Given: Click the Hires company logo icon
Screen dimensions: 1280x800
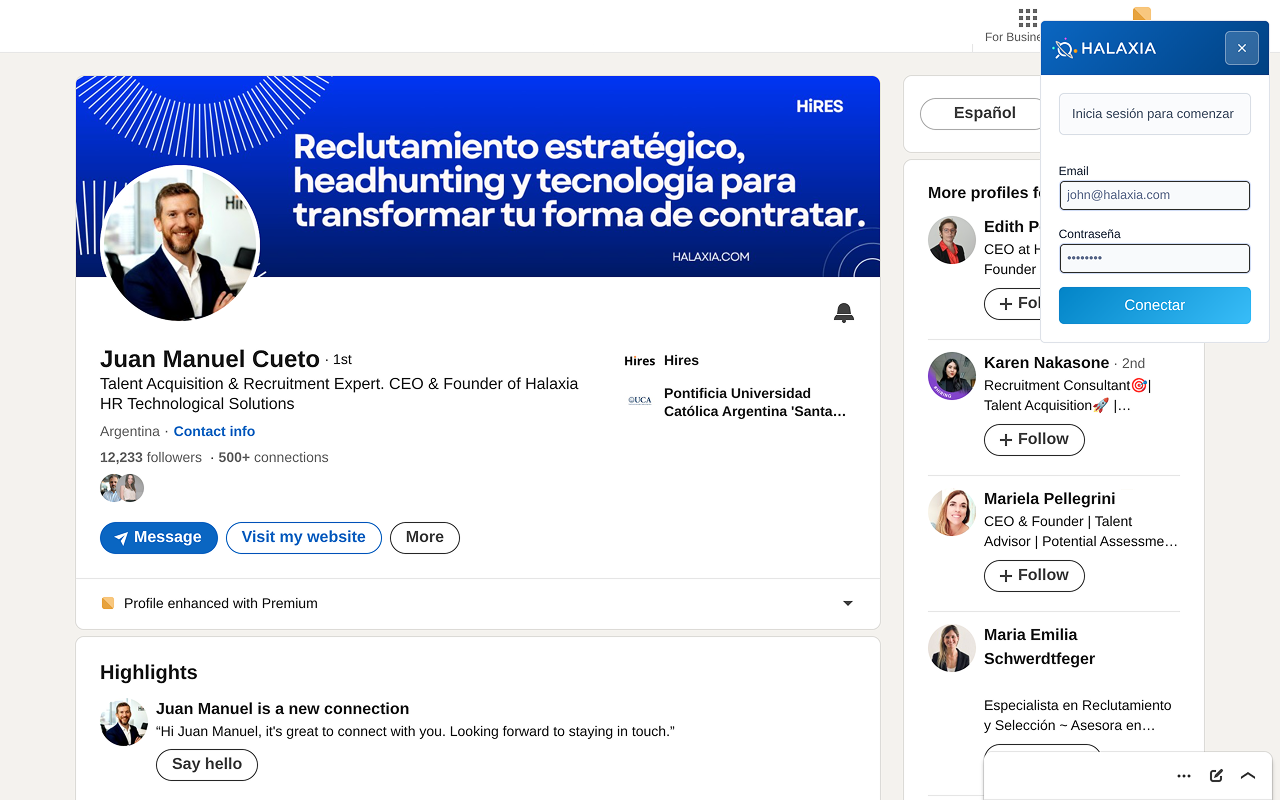Looking at the screenshot, I should click(639, 361).
